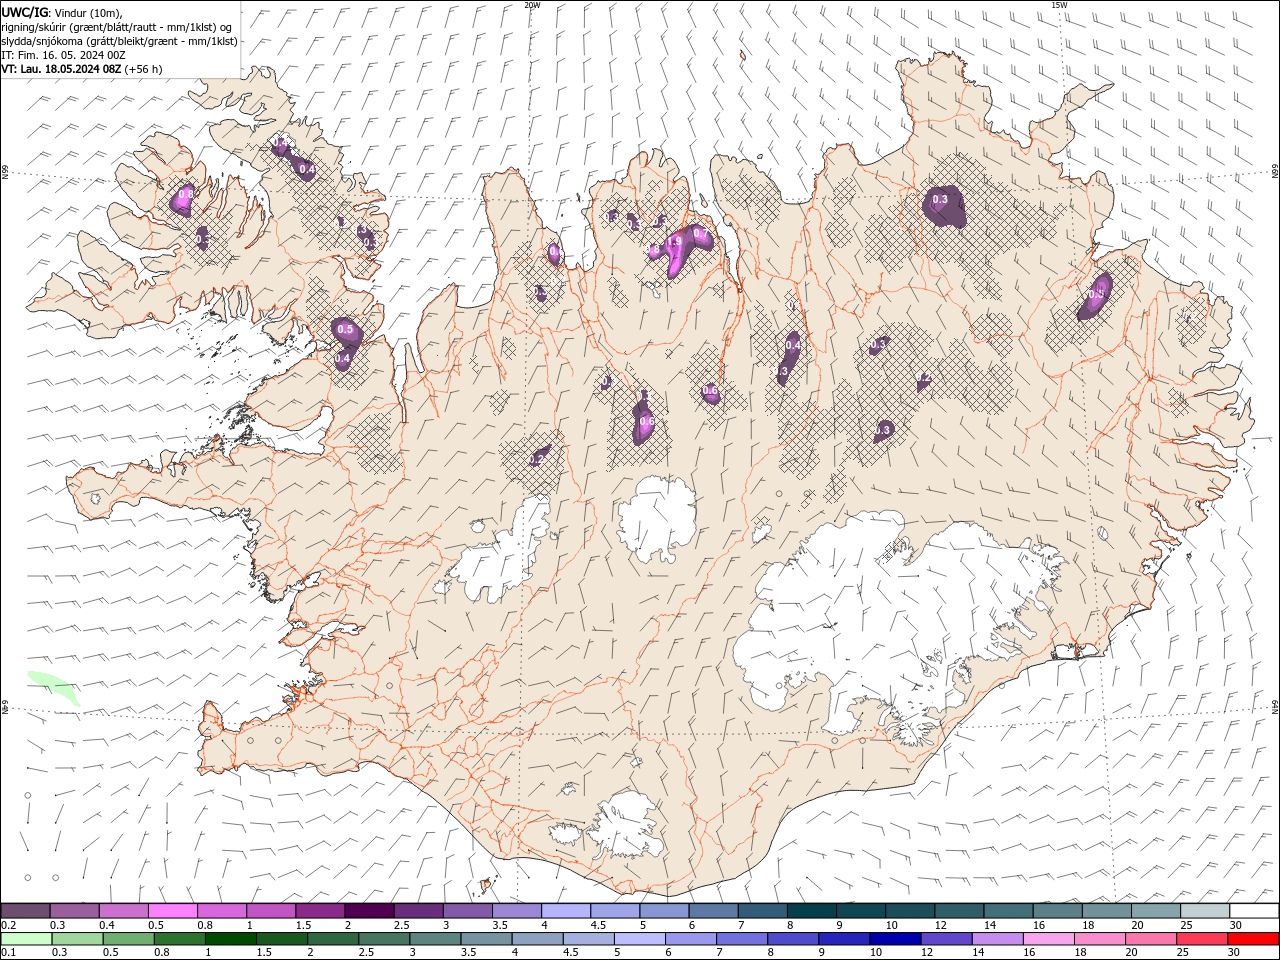Click the '66N' latitude label on right edge
This screenshot has height=960, width=1280.
coord(1275,172)
